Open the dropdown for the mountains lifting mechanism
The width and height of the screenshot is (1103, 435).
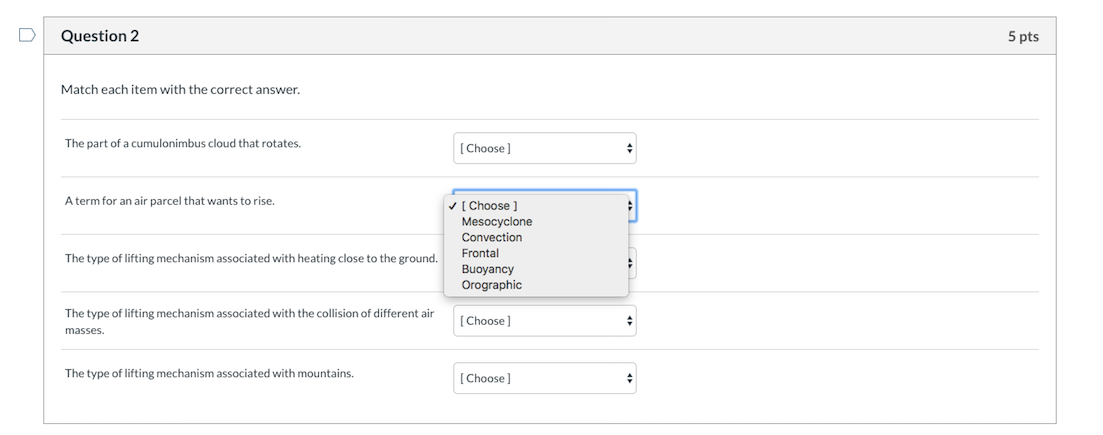tap(544, 378)
